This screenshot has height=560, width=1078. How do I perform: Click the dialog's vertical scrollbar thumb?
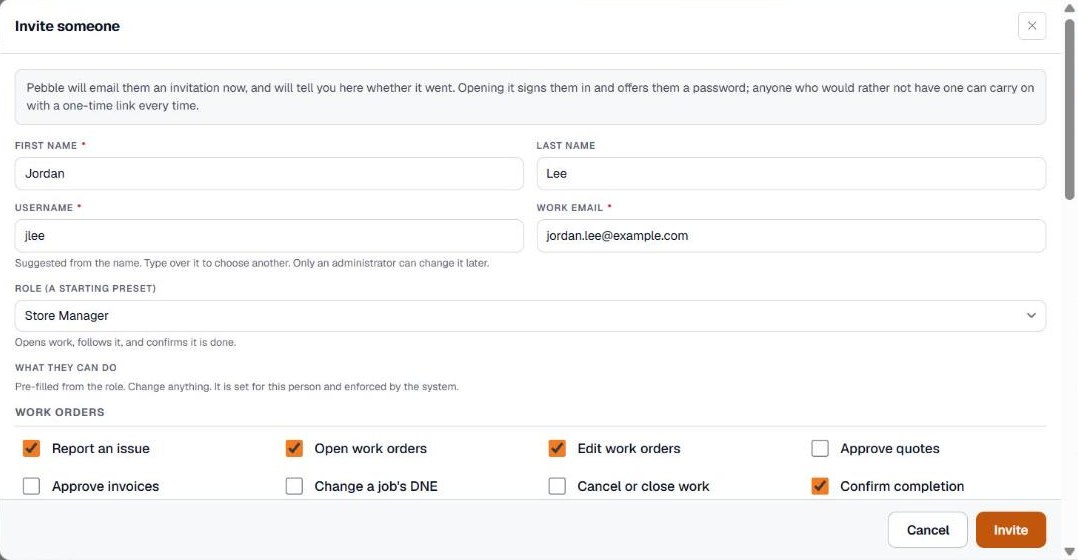pos(1069,110)
